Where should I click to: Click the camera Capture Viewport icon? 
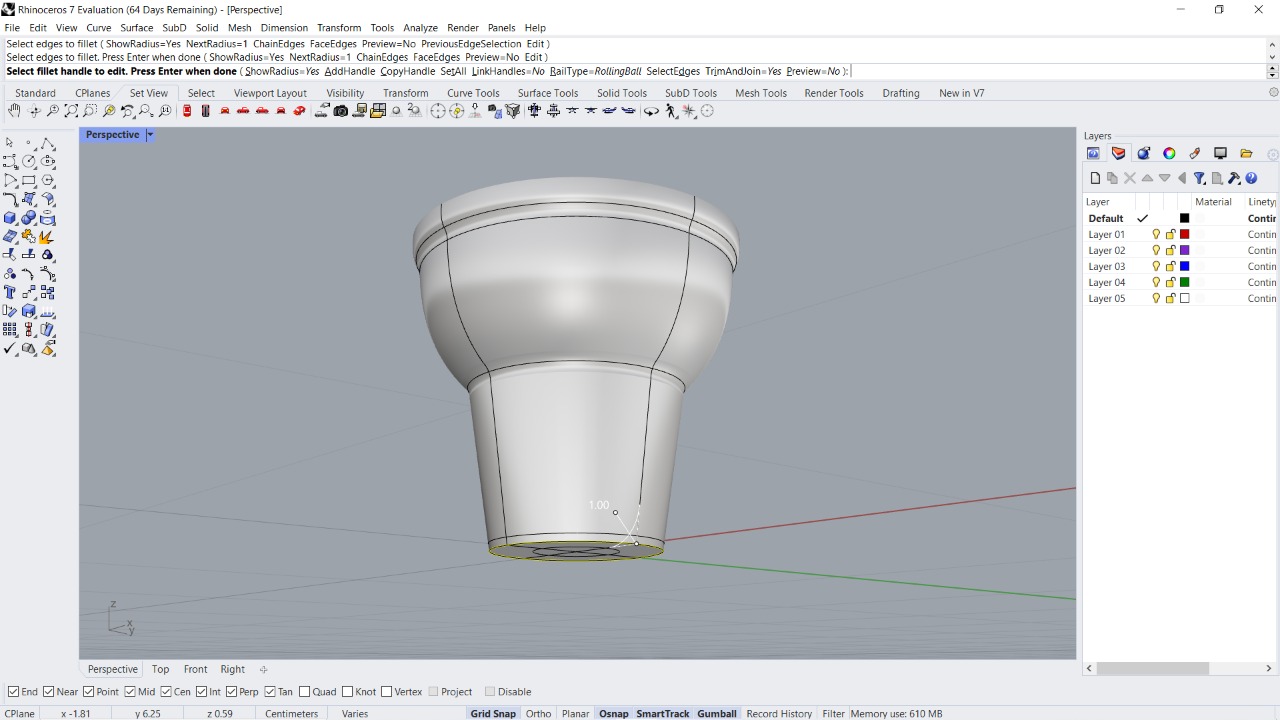(x=341, y=111)
